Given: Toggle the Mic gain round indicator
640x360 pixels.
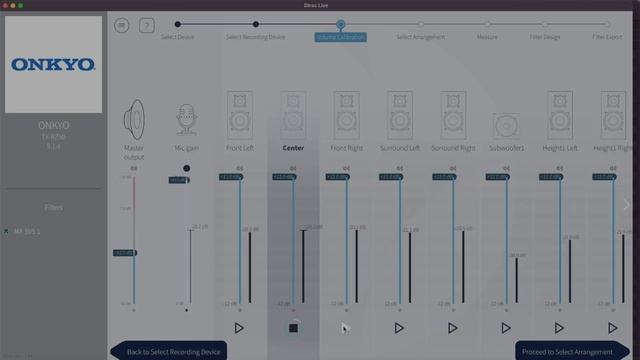Looking at the screenshot, I should (x=187, y=168).
